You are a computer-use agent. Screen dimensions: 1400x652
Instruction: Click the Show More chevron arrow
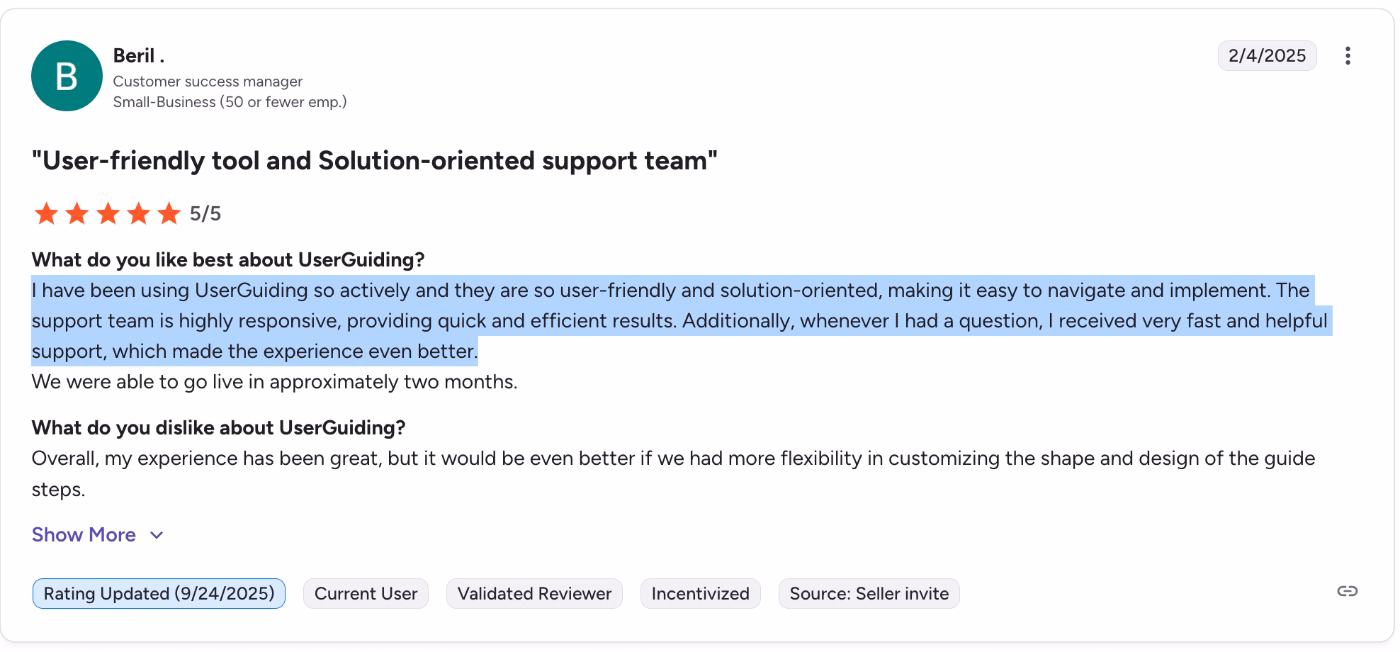(156, 535)
